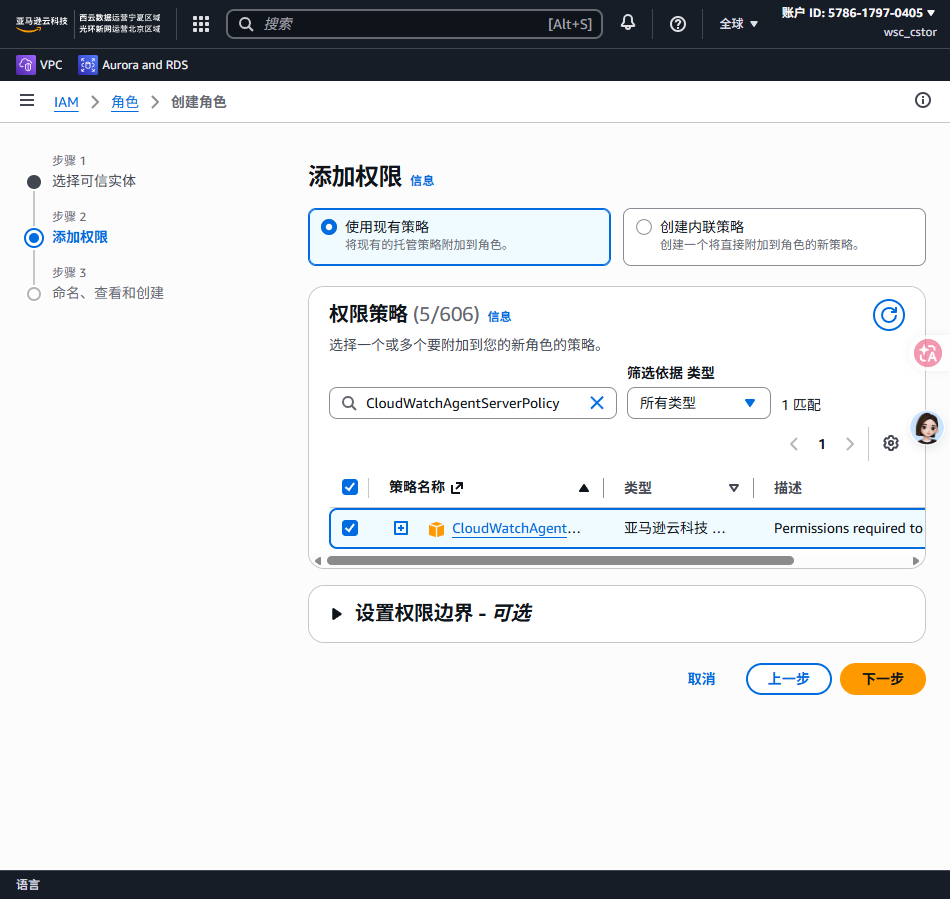Click the 取消 button

[701, 679]
